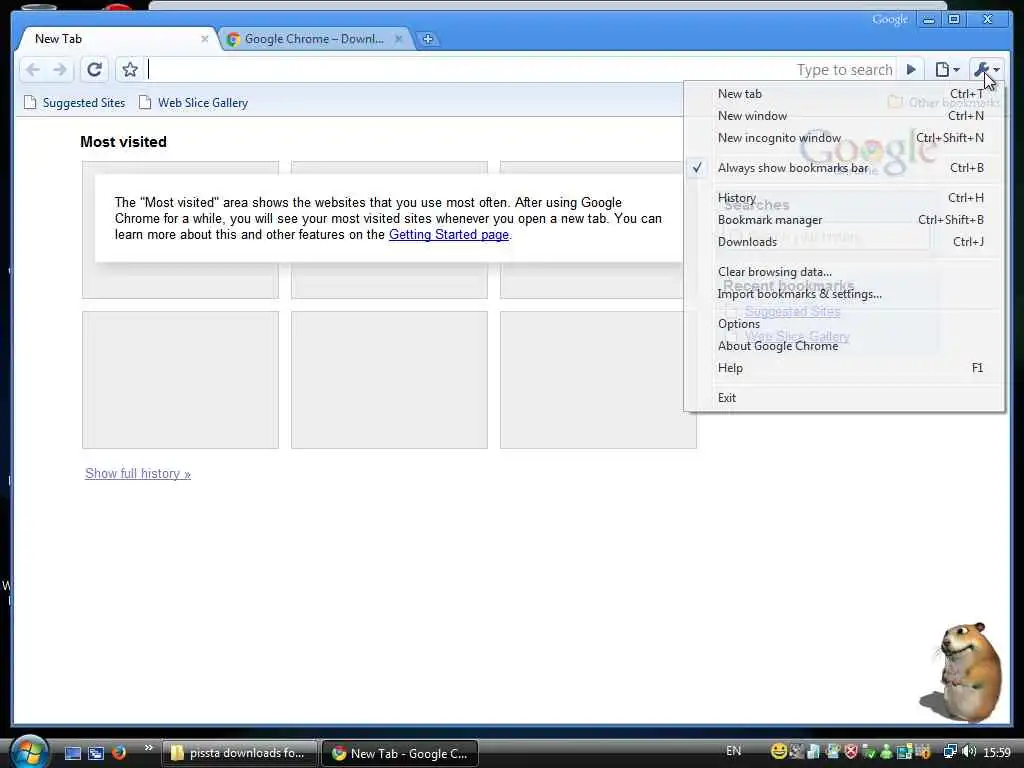Select Import bookmarks & settings
This screenshot has height=768, width=1024.
click(844, 294)
